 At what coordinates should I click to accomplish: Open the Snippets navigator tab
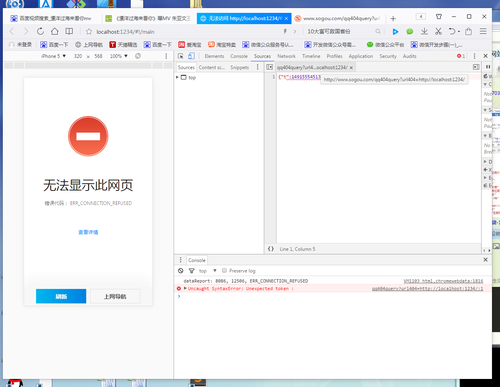coord(240,67)
